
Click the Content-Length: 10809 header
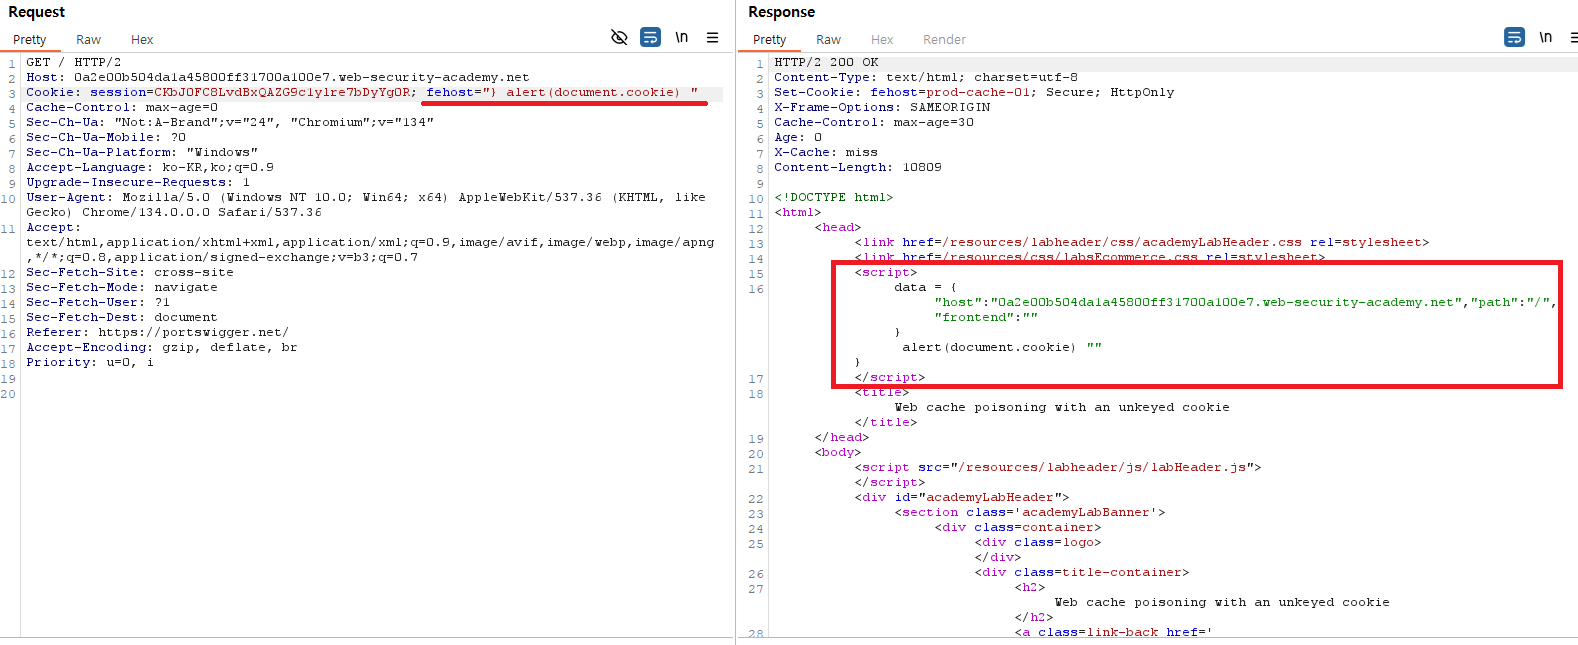pyautogui.click(x=858, y=167)
